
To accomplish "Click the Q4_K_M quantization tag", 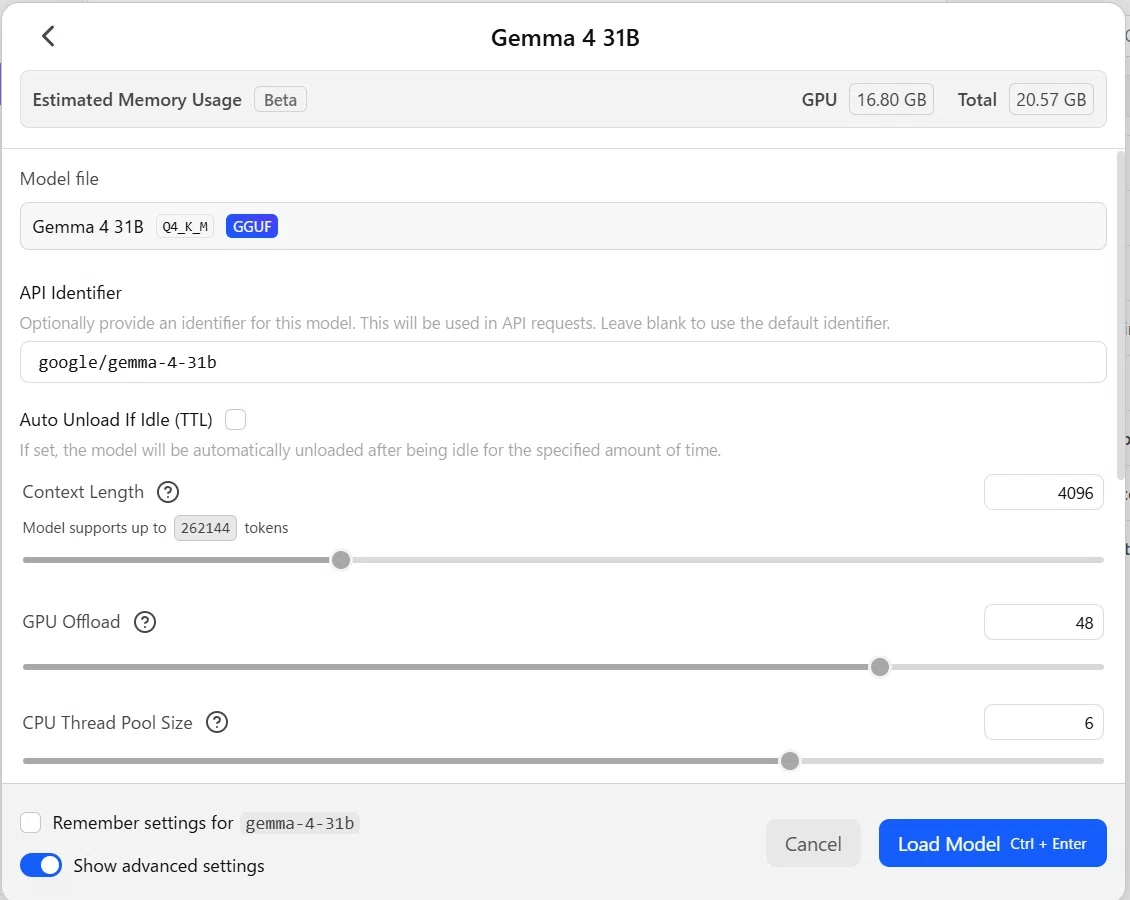I will (184, 226).
